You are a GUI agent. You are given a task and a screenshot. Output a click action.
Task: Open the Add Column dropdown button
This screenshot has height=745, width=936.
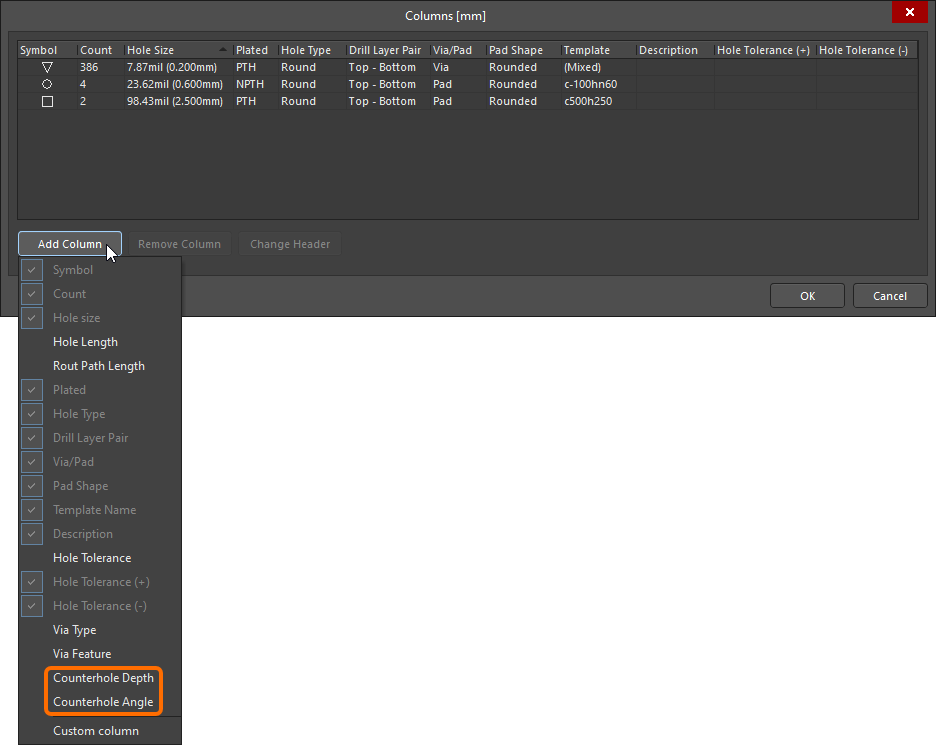pyautogui.click(x=69, y=244)
